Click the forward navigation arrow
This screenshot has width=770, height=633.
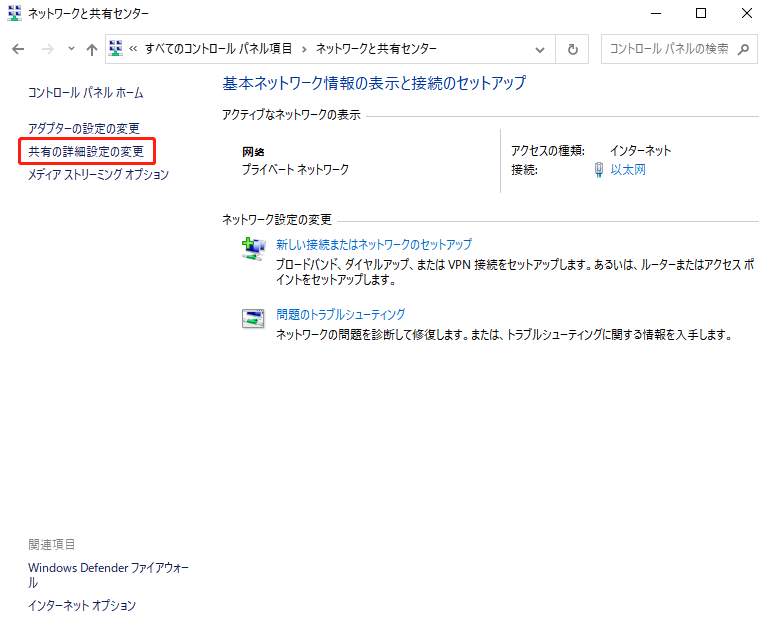[48, 49]
